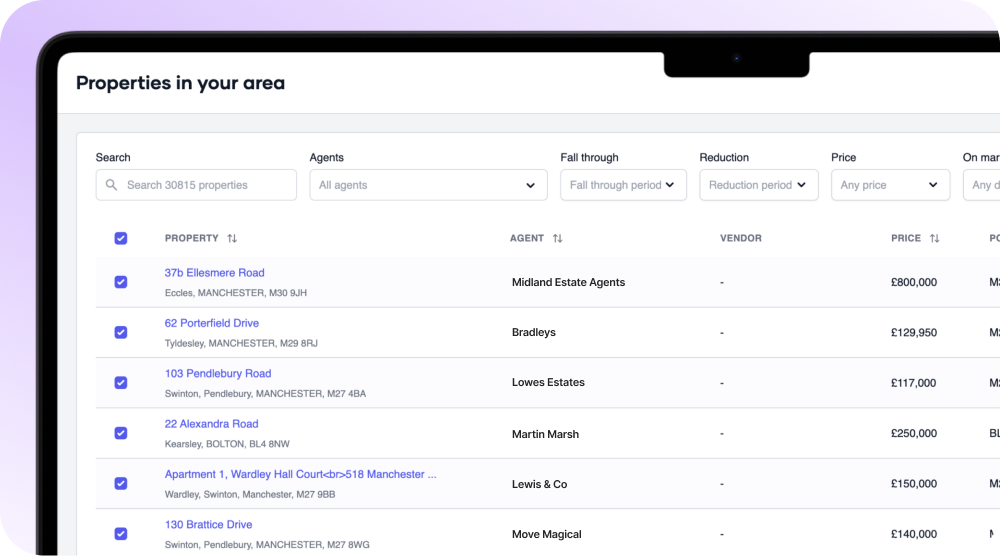Click the PRICE column header
Image resolution: width=1000 pixels, height=556 pixels.
(x=906, y=238)
